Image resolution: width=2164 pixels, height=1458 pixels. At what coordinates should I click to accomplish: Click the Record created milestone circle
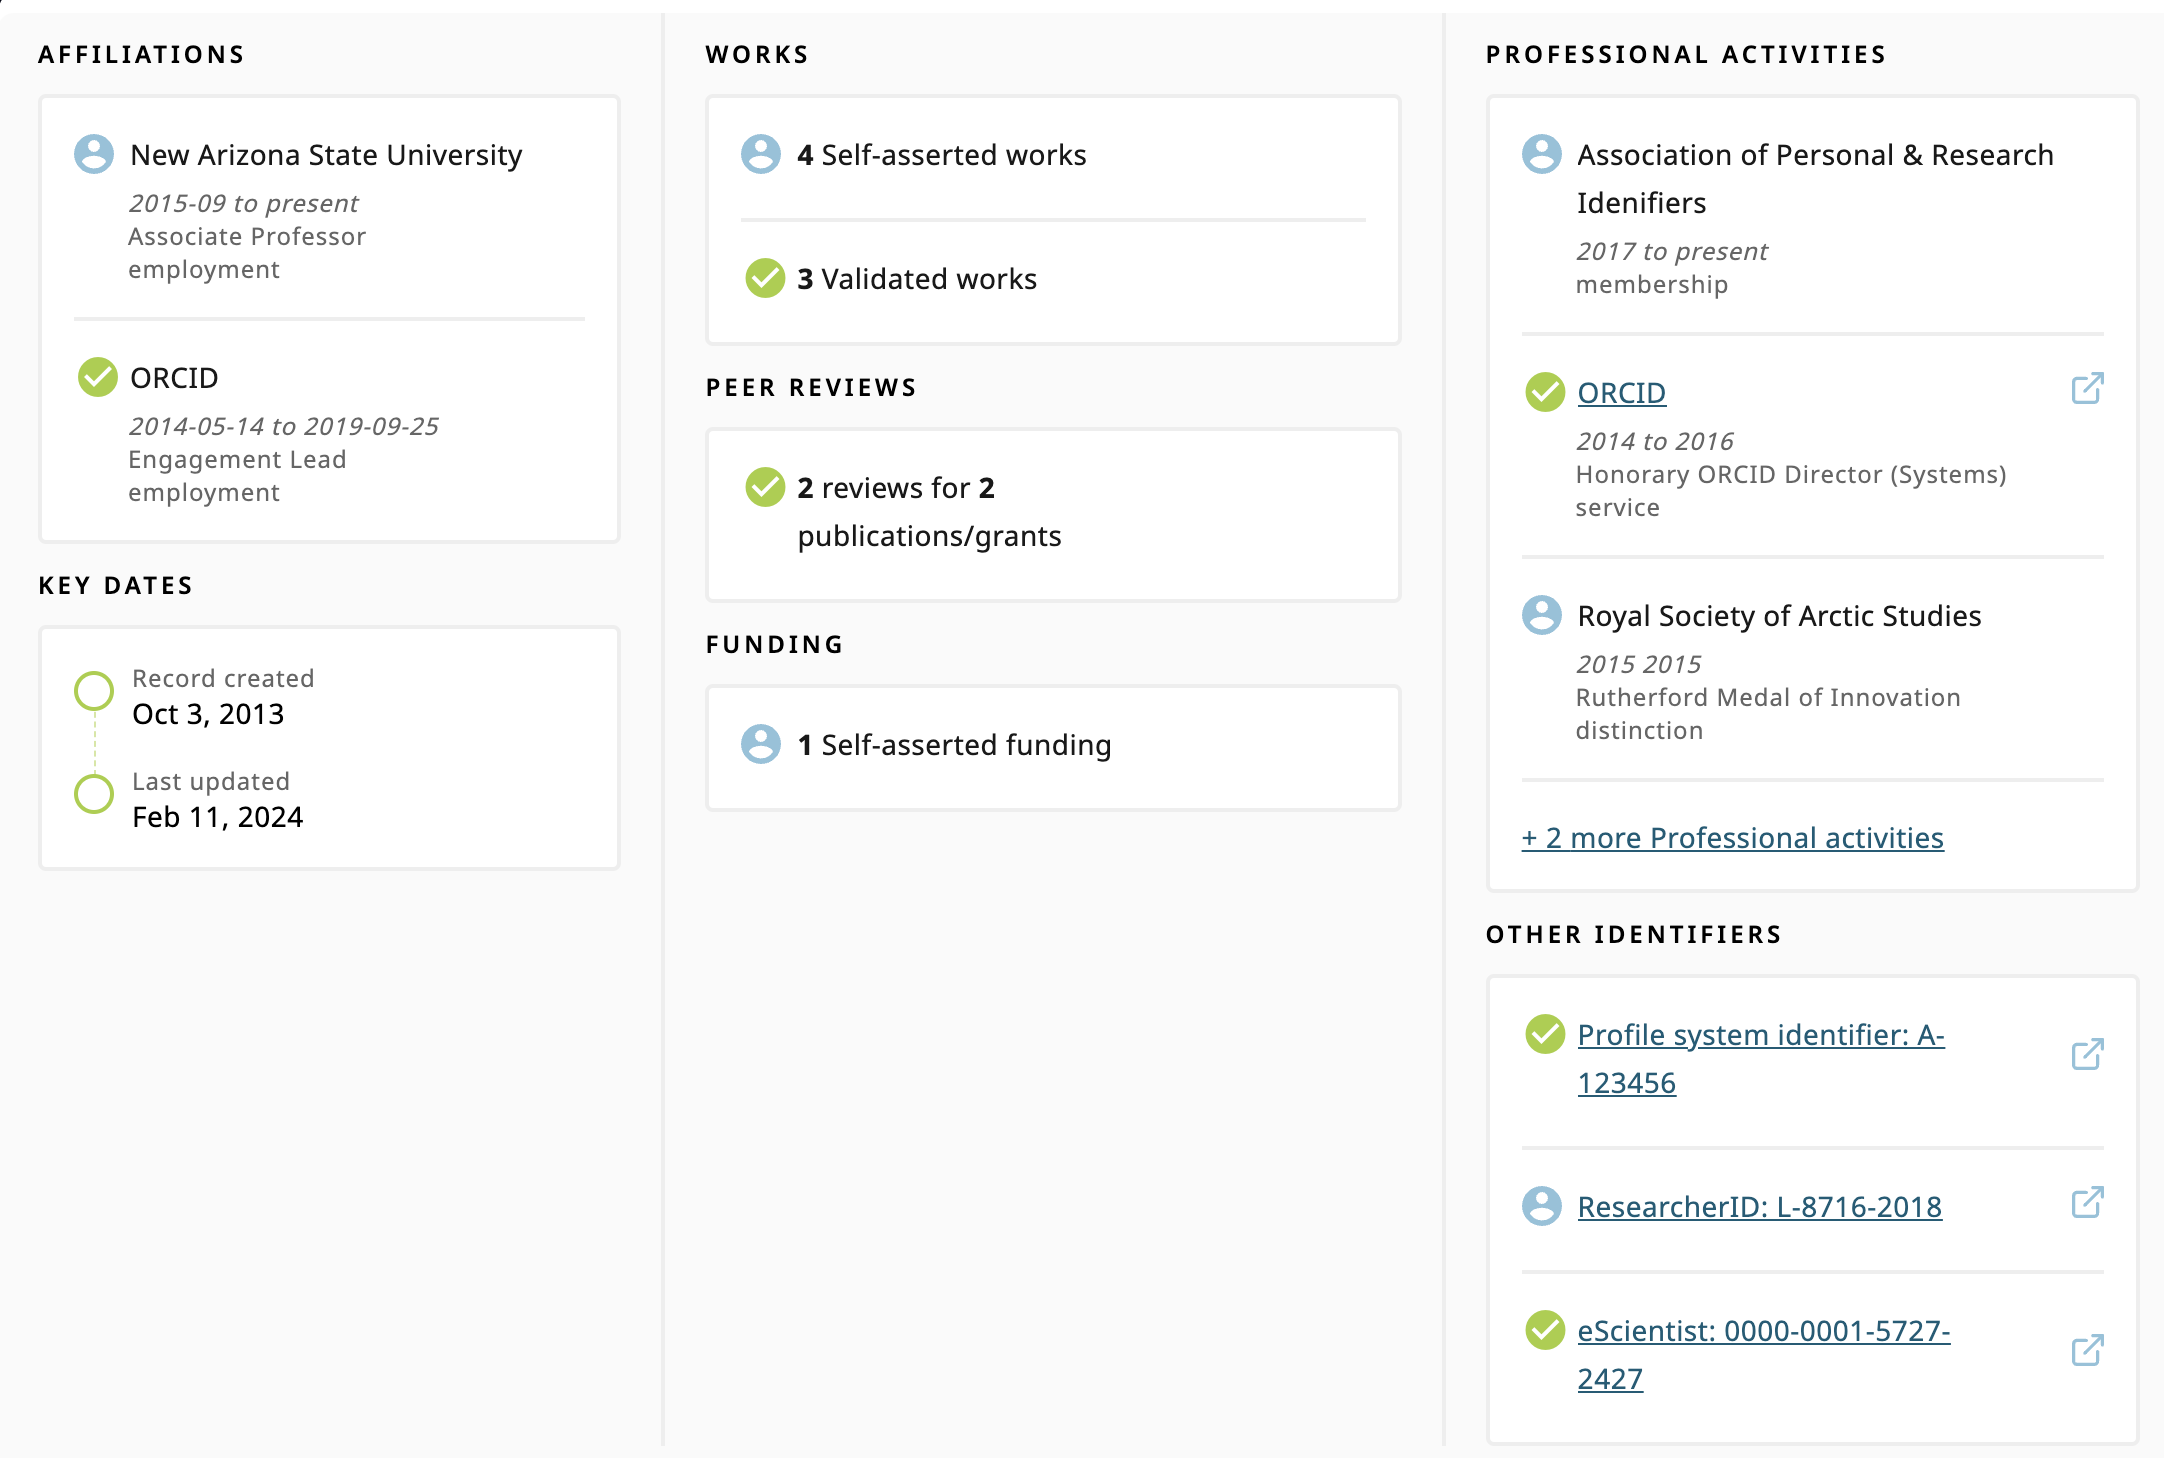tap(93, 690)
